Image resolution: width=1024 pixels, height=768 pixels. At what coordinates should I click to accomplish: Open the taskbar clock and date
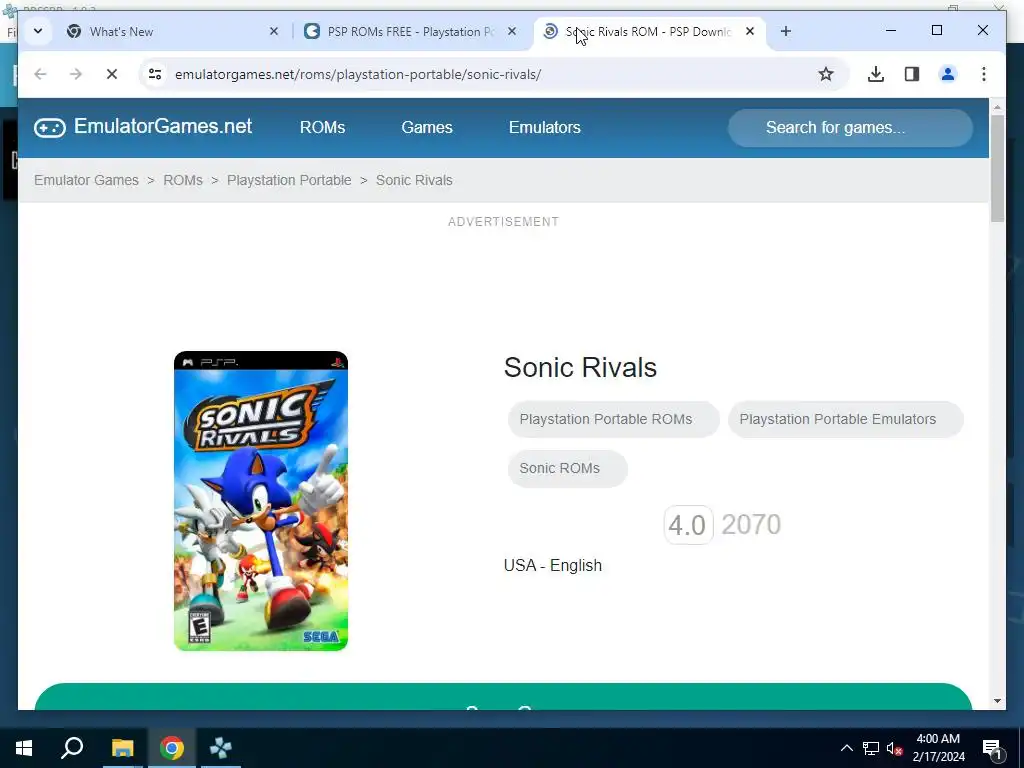tap(938, 748)
